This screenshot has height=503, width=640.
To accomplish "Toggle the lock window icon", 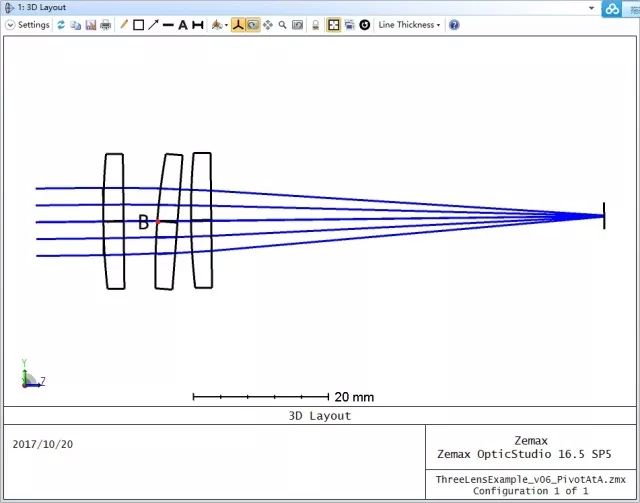I will (x=316, y=25).
